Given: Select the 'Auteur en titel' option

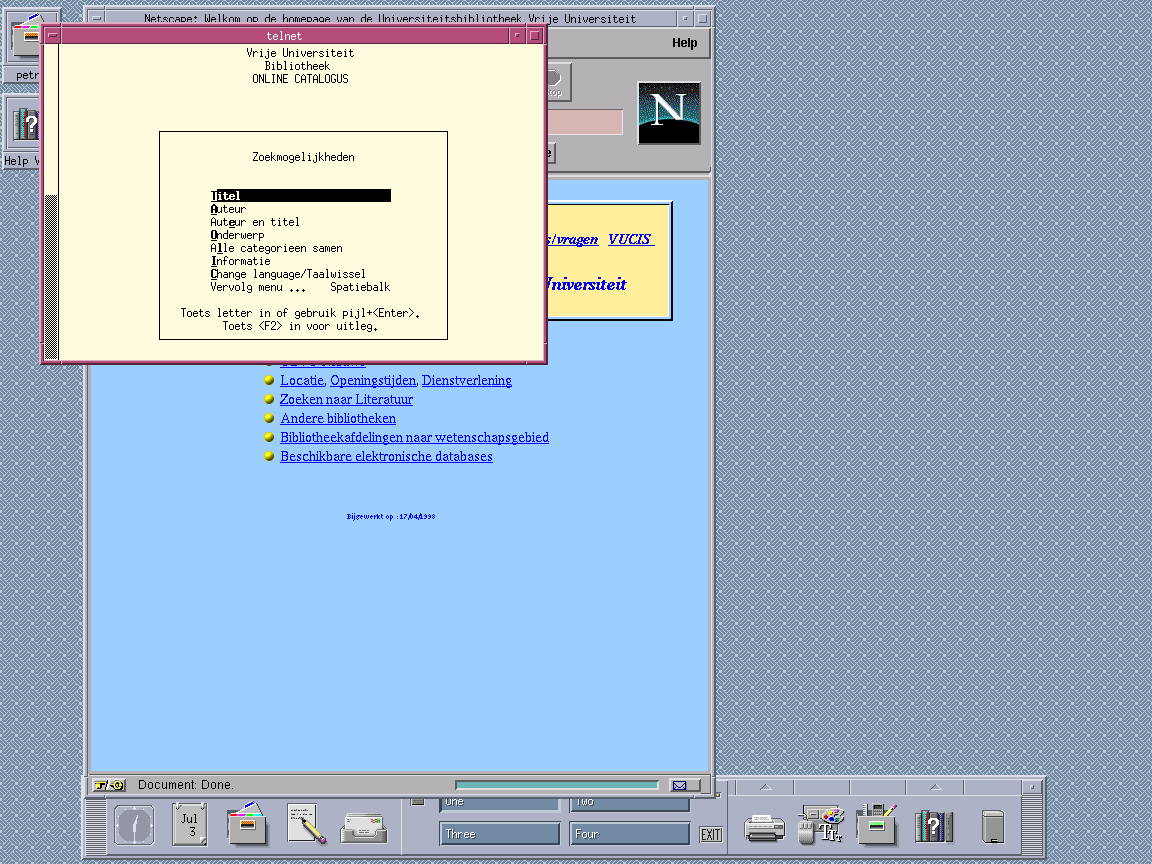Looking at the screenshot, I should [255, 222].
